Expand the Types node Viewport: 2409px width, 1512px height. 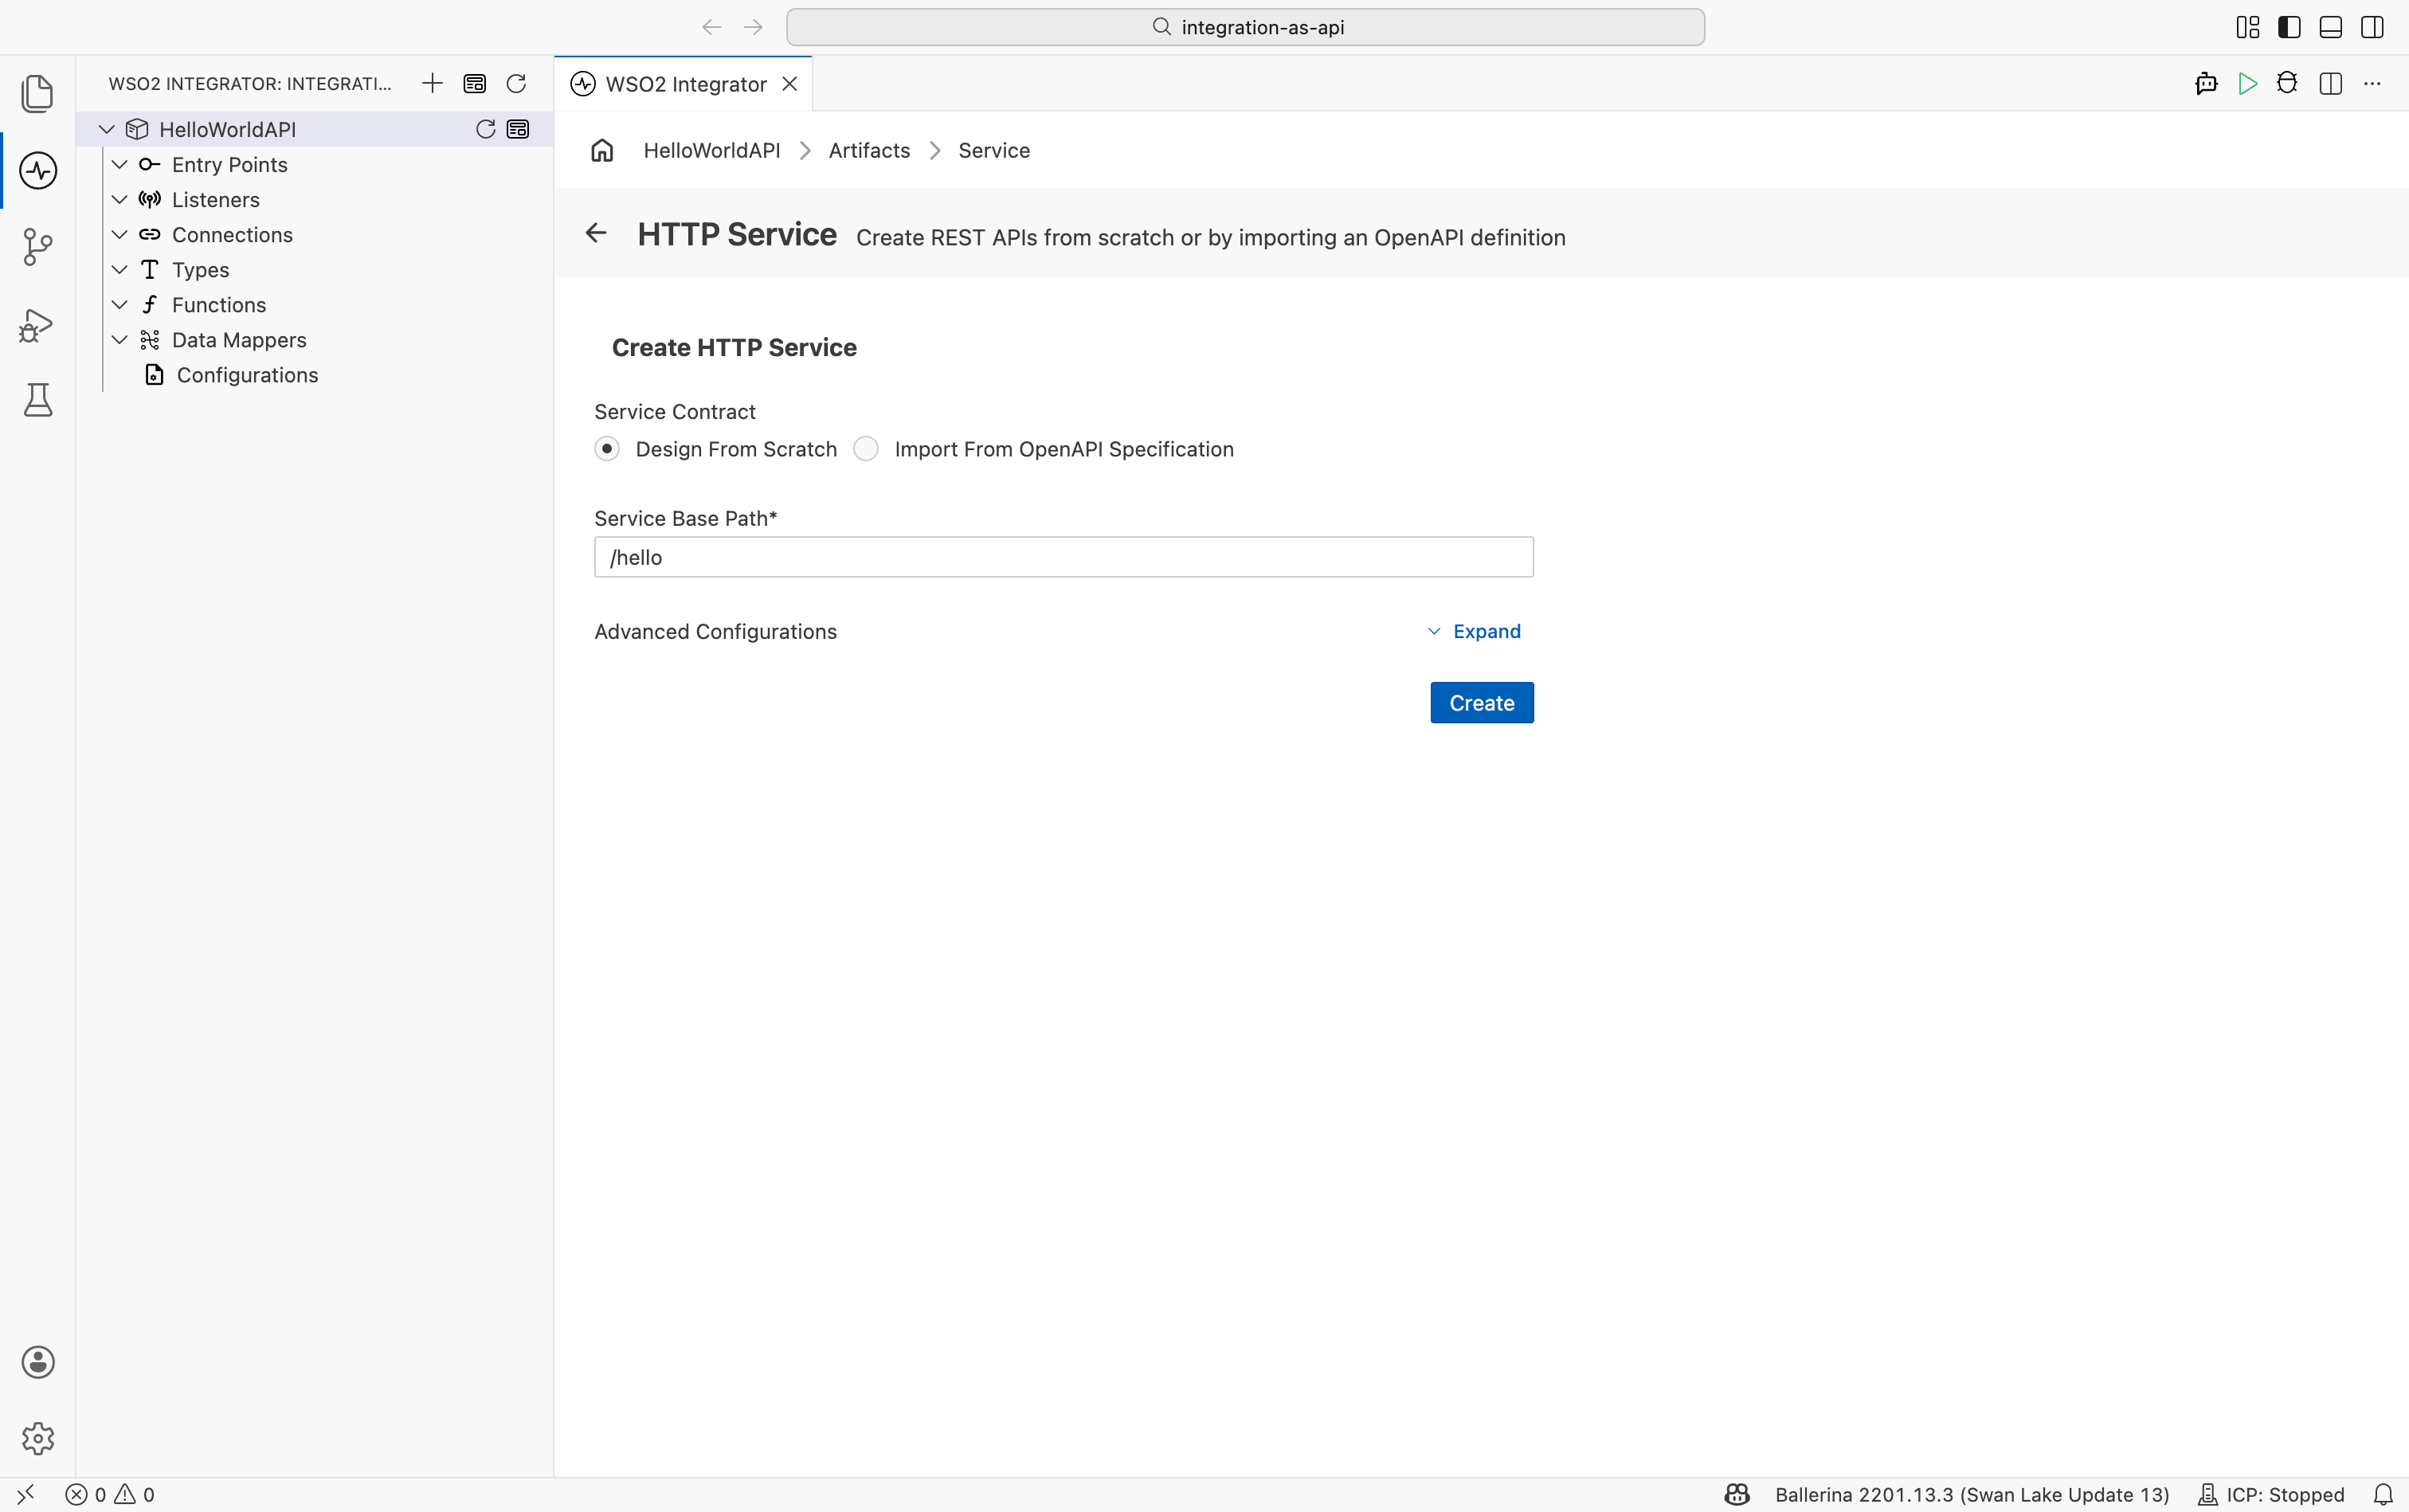pos(119,269)
